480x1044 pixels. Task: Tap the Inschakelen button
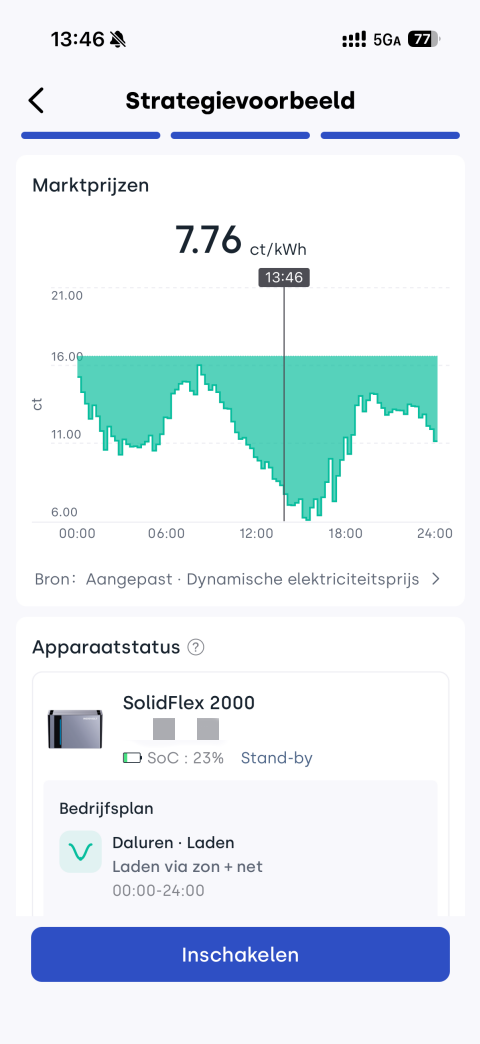pos(240,955)
